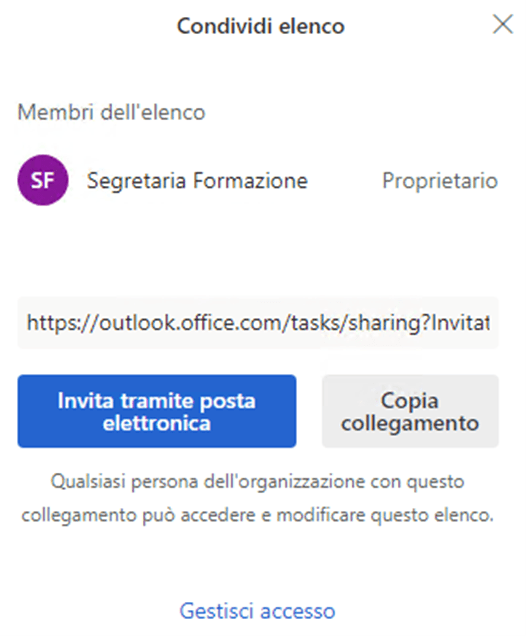Select the https sharing URL text
The width and height of the screenshot is (526, 636).
tap(258, 323)
